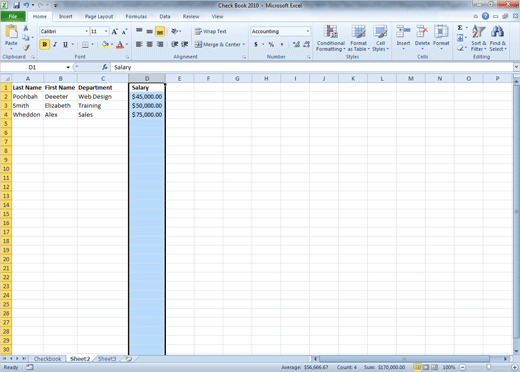Switch to Page Layout tab
520x372 pixels.
point(99,16)
